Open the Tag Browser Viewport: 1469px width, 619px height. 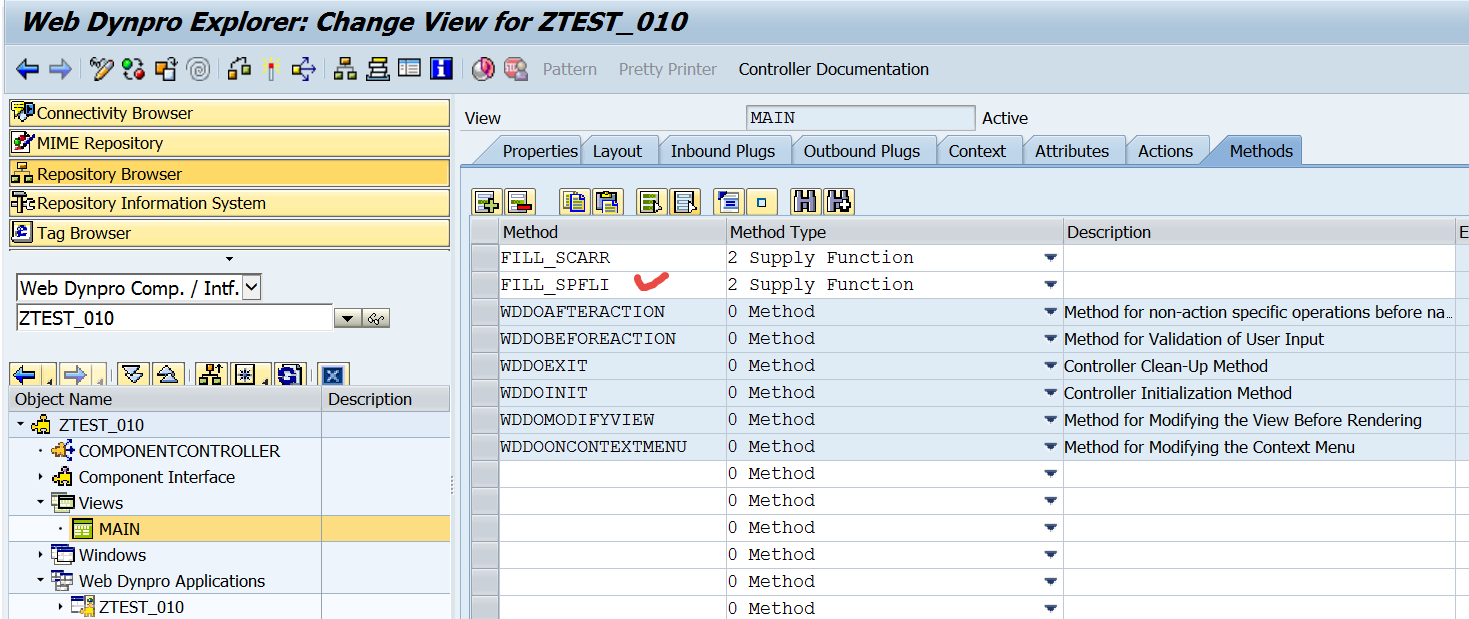(230, 233)
